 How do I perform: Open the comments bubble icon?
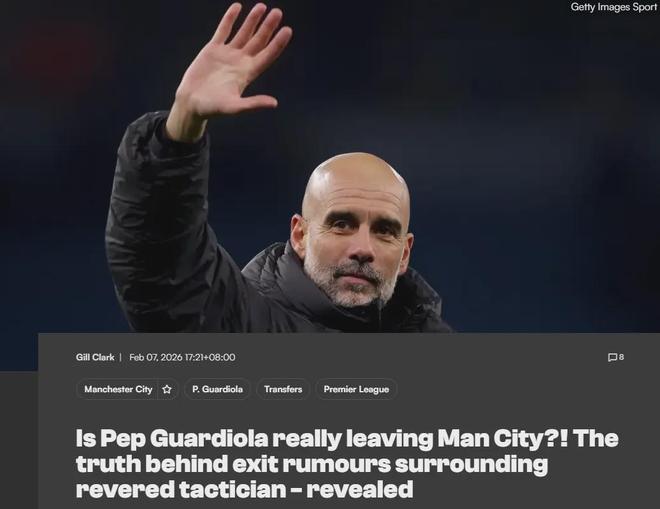(x=612, y=357)
